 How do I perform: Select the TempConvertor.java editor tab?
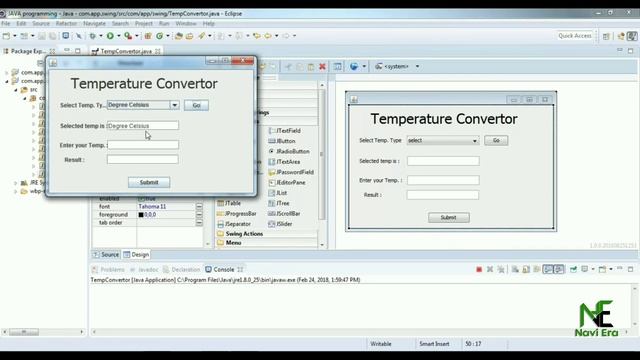tap(126, 51)
